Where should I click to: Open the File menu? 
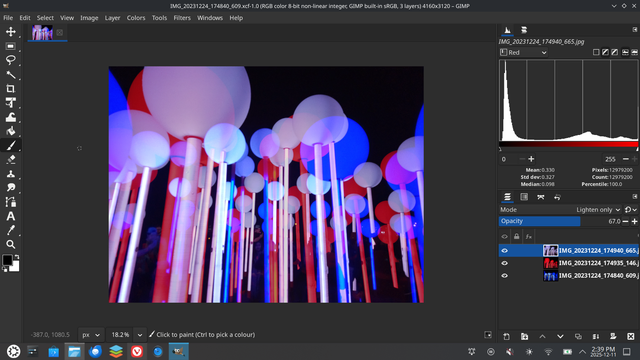point(8,18)
